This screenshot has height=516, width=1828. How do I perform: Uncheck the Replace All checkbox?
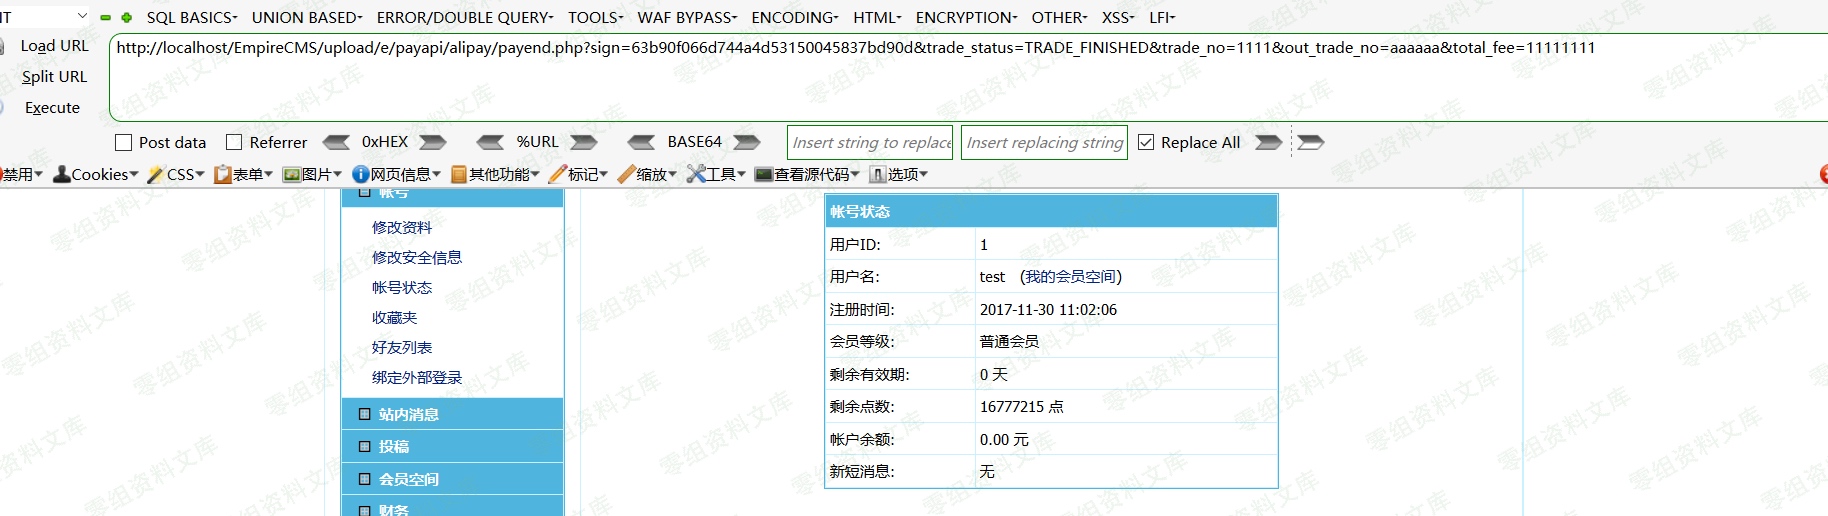coord(1146,143)
